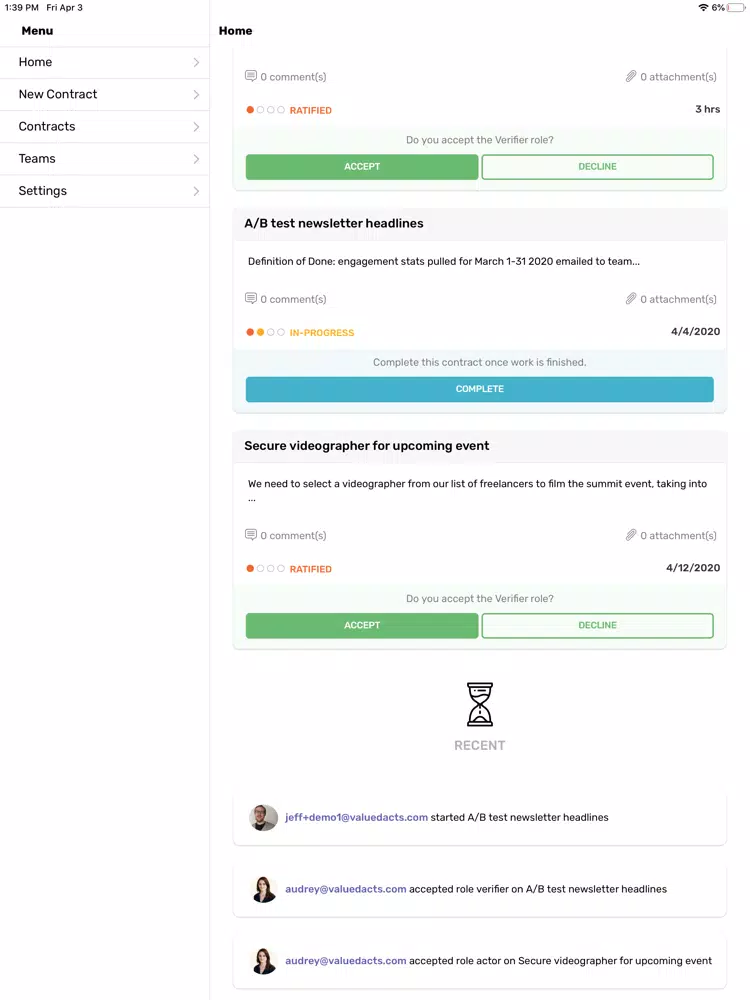Expand the Settings chevron arrow
This screenshot has height=1000, width=750.
click(196, 191)
